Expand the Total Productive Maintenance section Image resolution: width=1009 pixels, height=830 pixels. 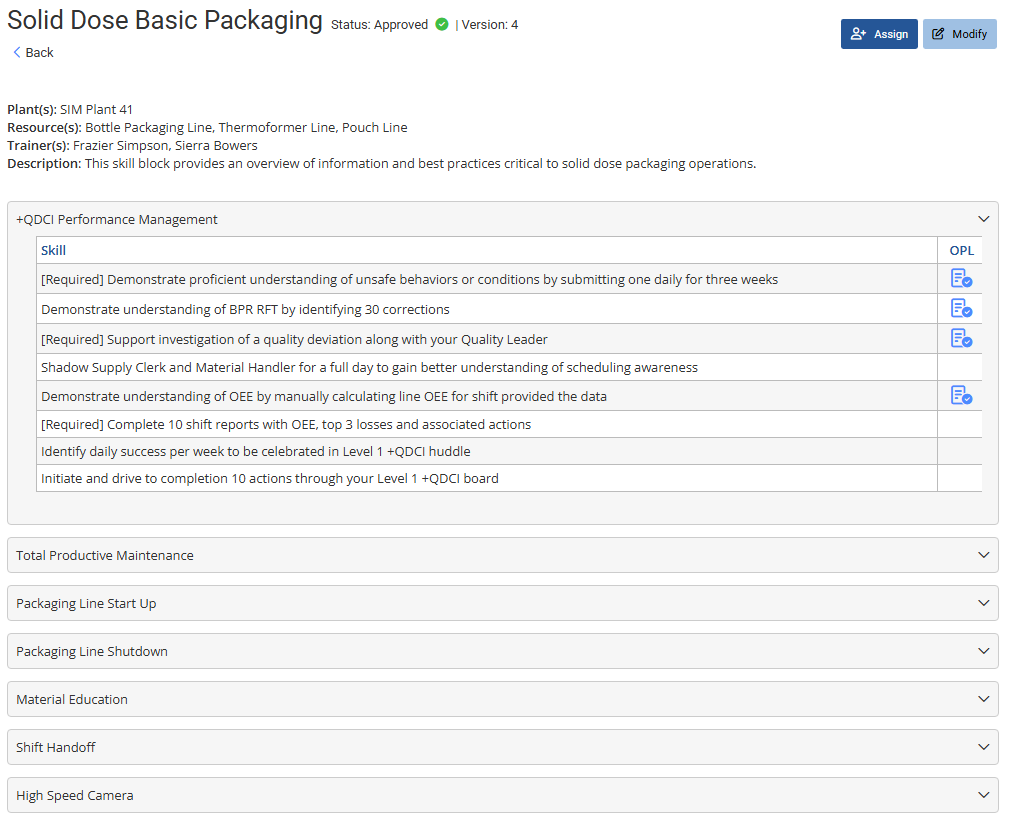pos(983,555)
